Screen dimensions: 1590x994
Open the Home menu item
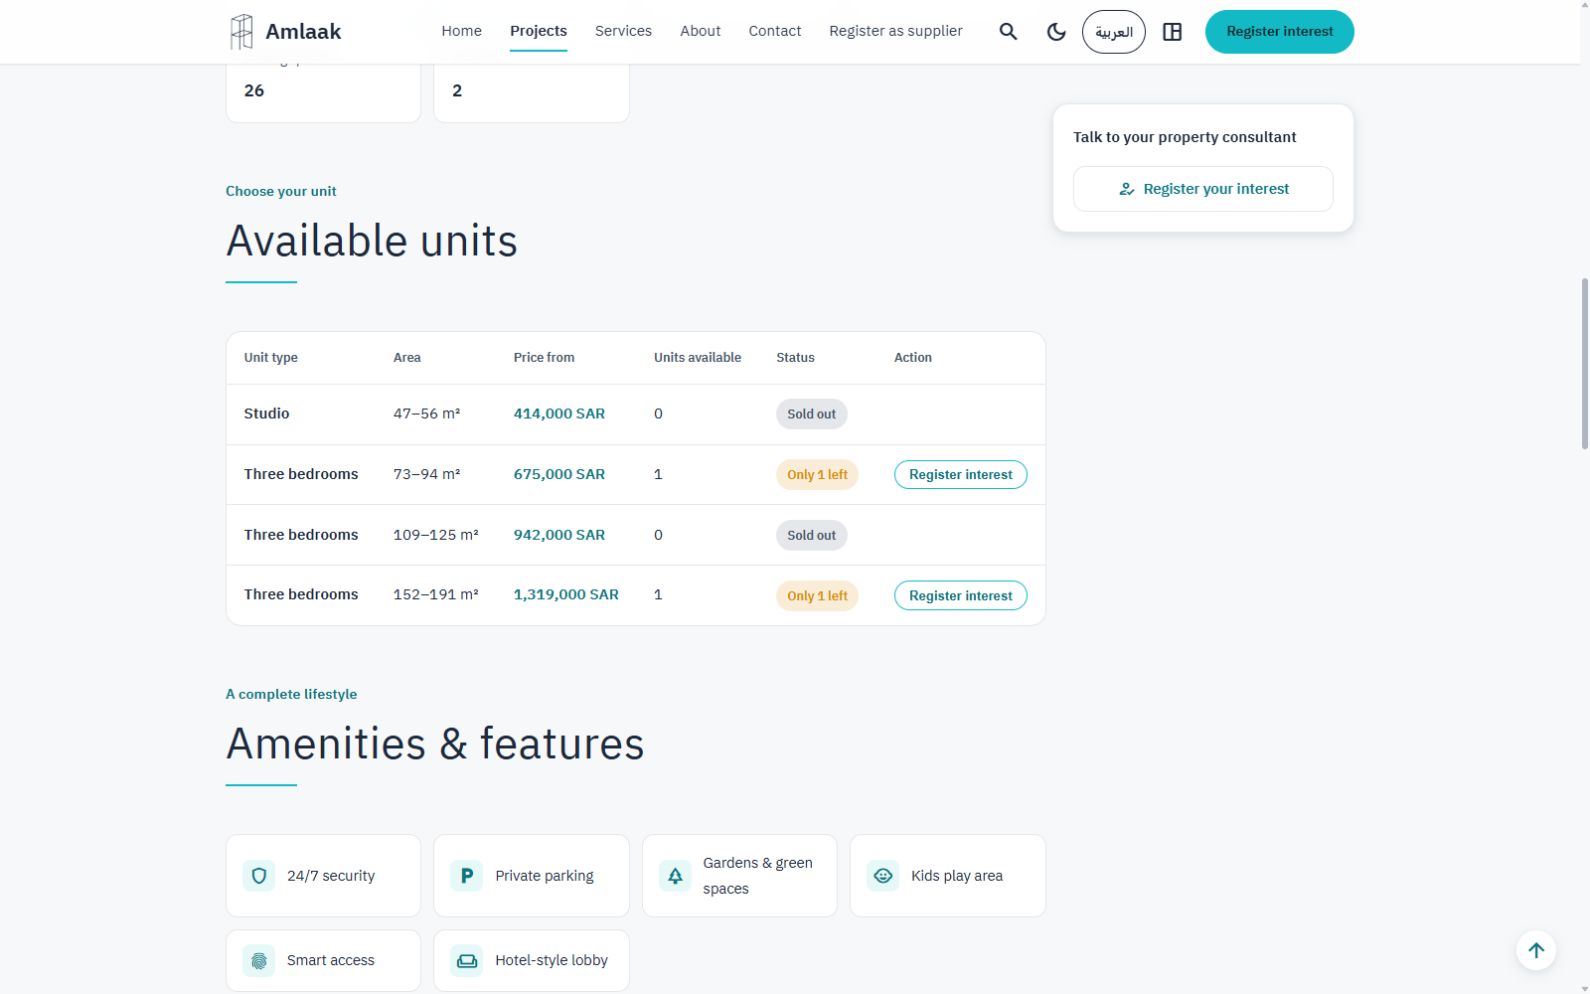click(x=461, y=31)
